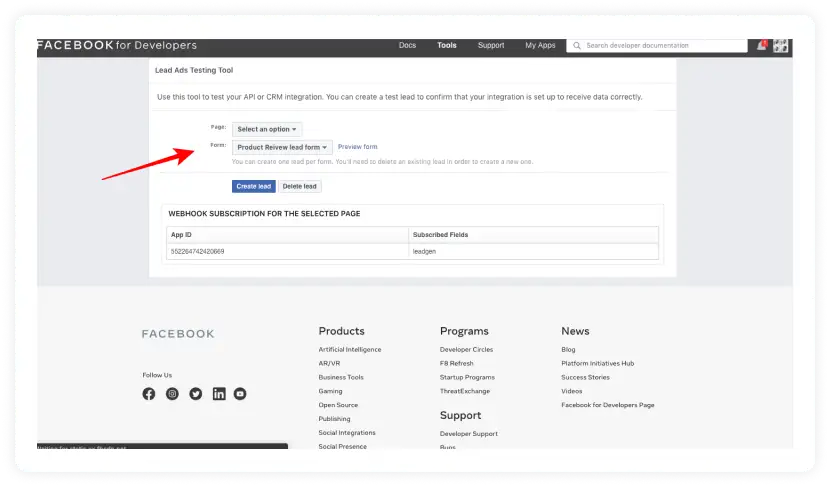This screenshot has height=487, width=830.
Task: Click the Create lead button
Action: (x=254, y=186)
